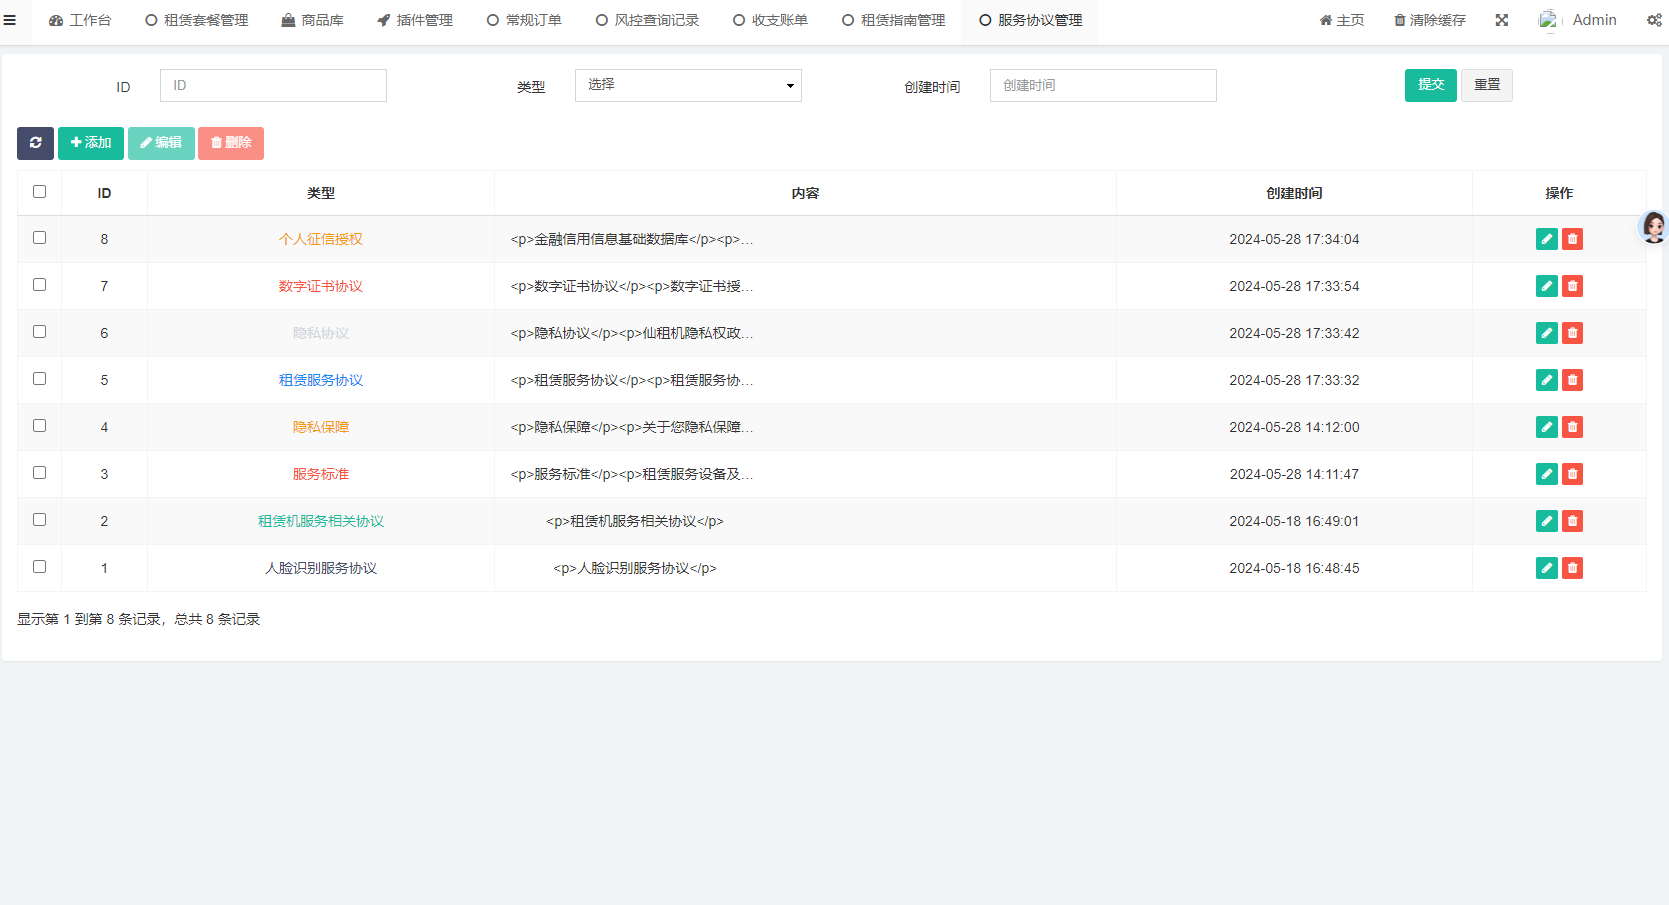Toggle fullscreen with the expand icon
The width and height of the screenshot is (1669, 905).
(1501, 20)
